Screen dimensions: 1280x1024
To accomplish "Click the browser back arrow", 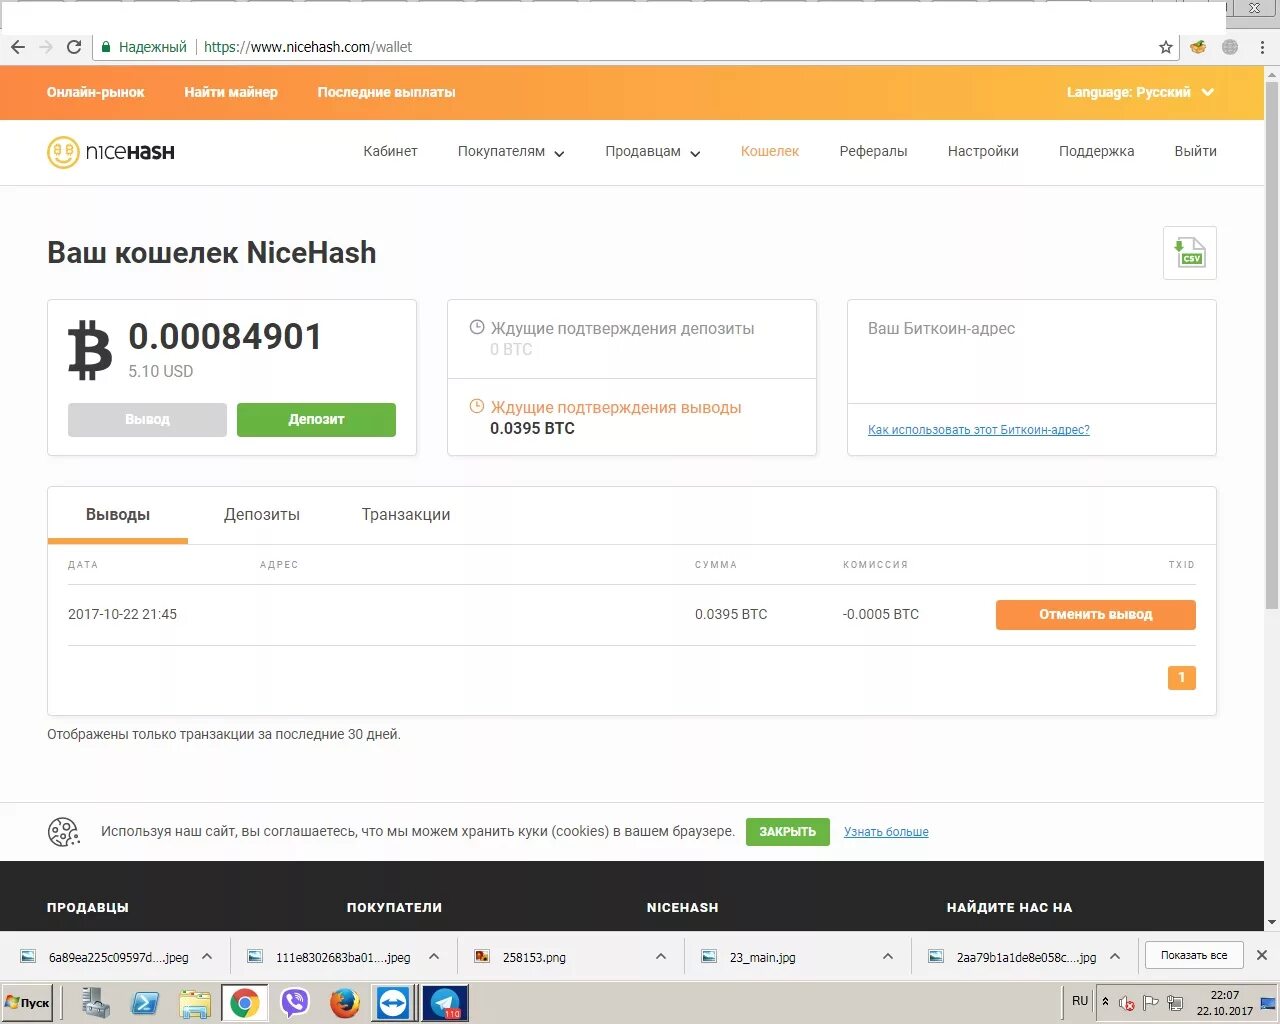I will coord(18,47).
